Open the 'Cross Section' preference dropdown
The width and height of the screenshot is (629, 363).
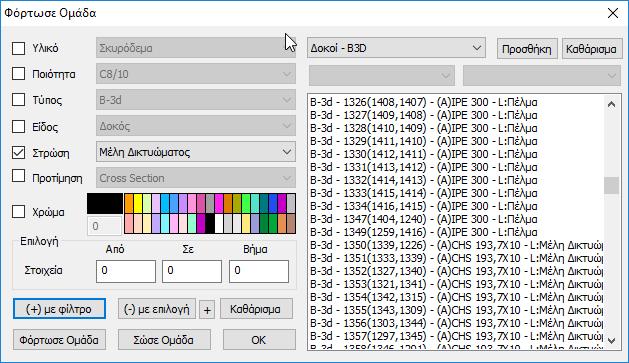pos(196,178)
